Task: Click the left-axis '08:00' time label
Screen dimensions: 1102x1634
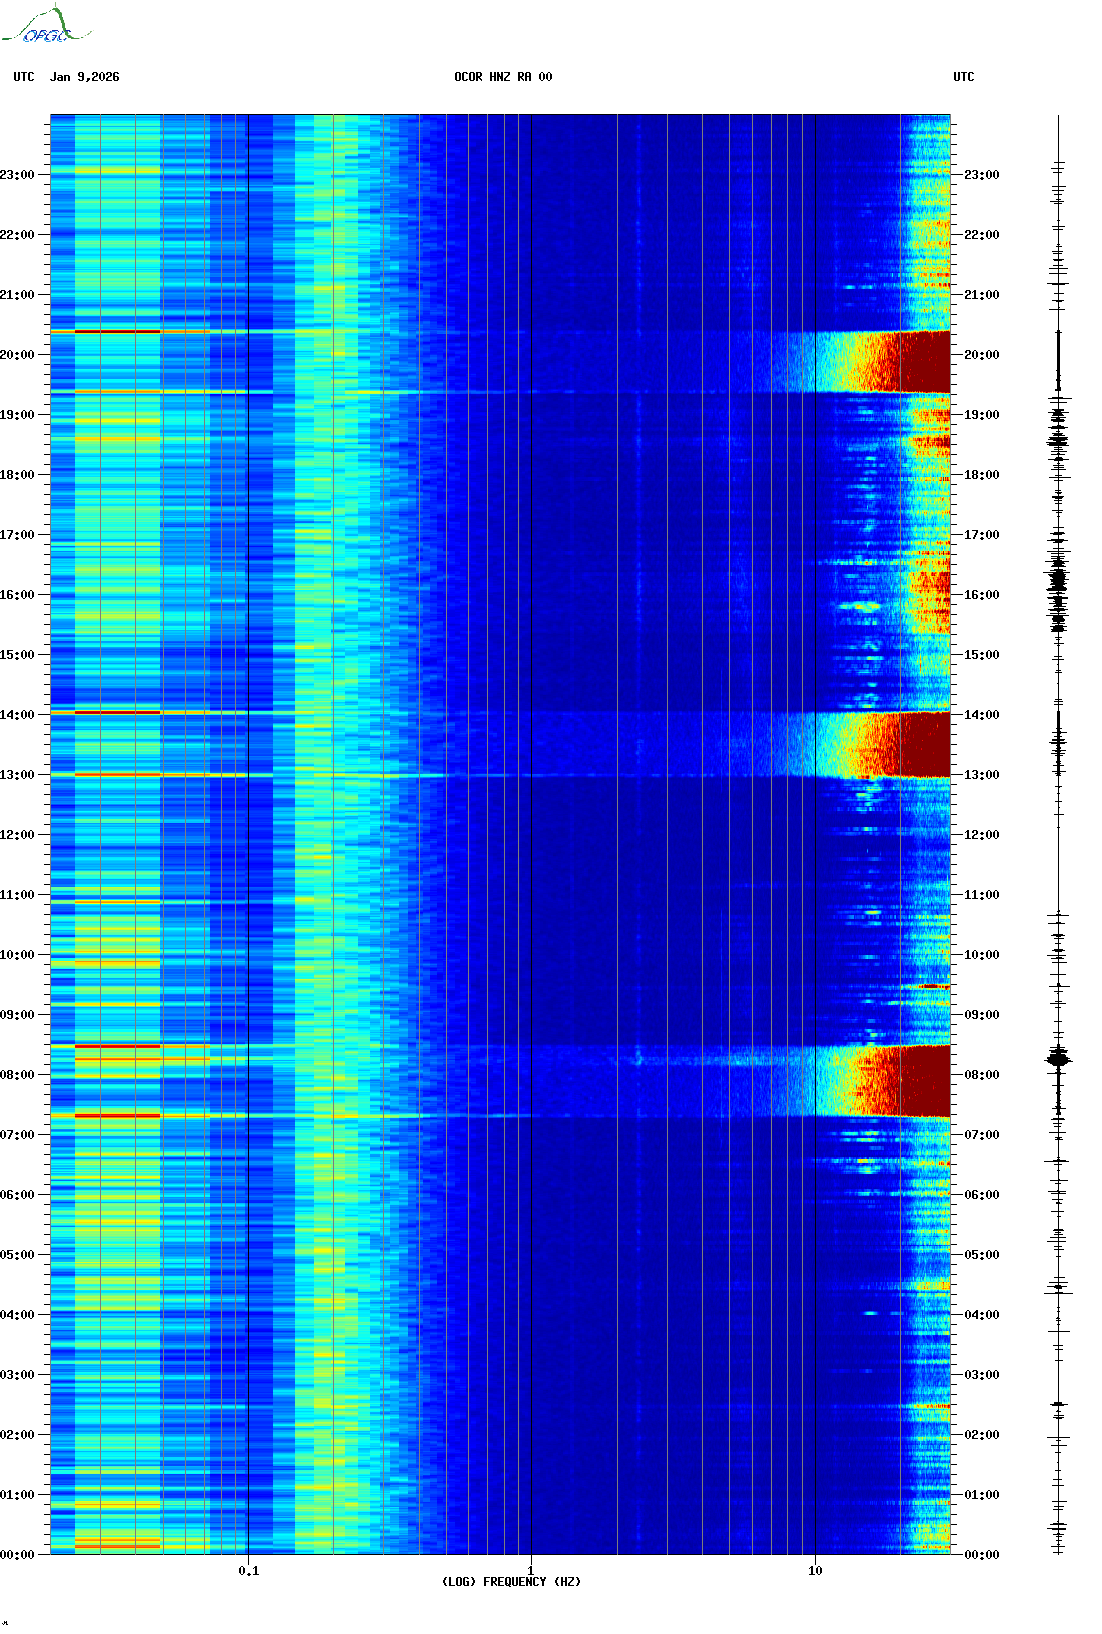Action: (x=17, y=1075)
